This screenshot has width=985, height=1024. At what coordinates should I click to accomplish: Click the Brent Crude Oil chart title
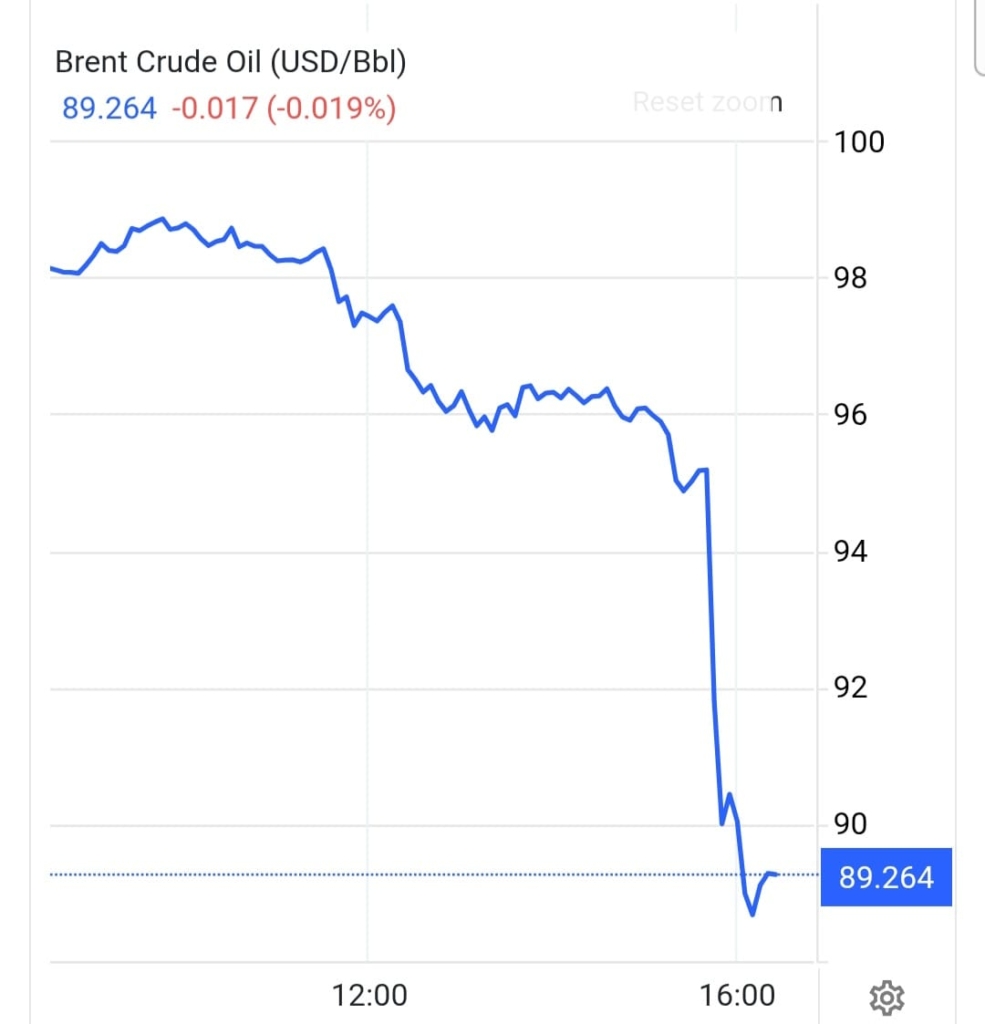pyautogui.click(x=230, y=62)
